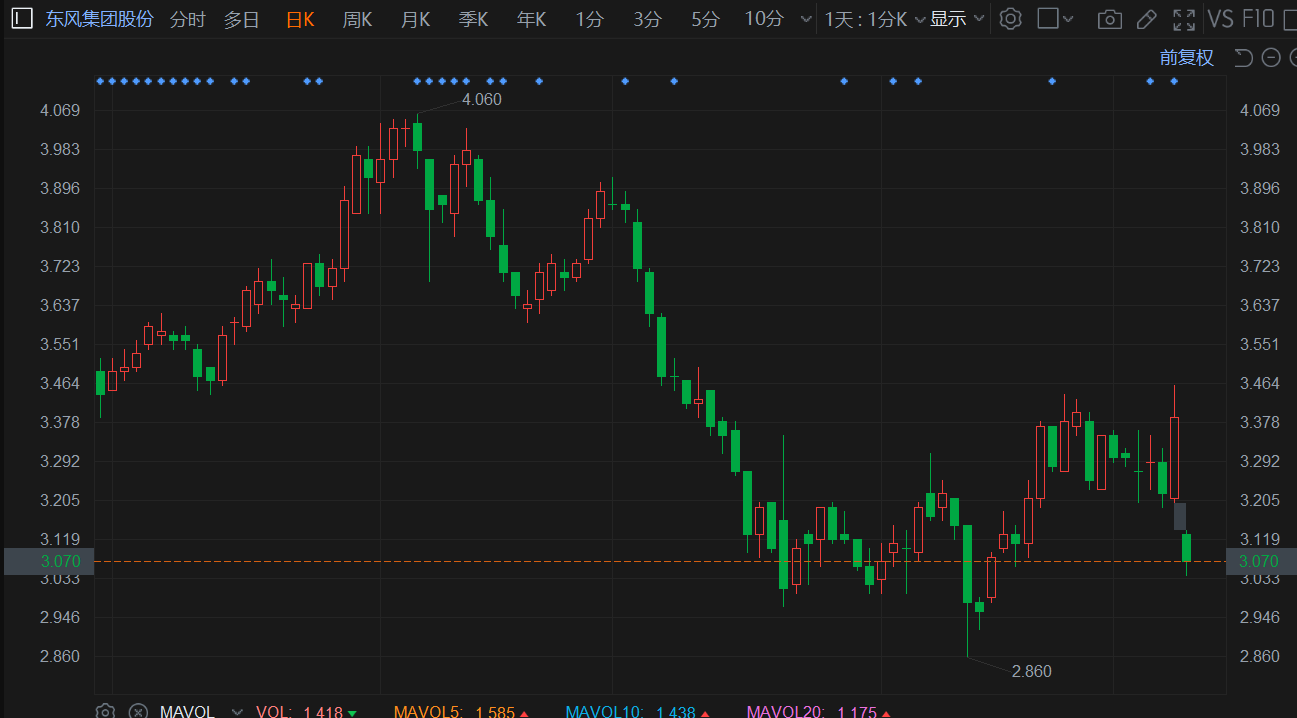Switch to the 周K weekly chart tab
Viewport: 1297px width, 718px height.
click(x=357, y=18)
